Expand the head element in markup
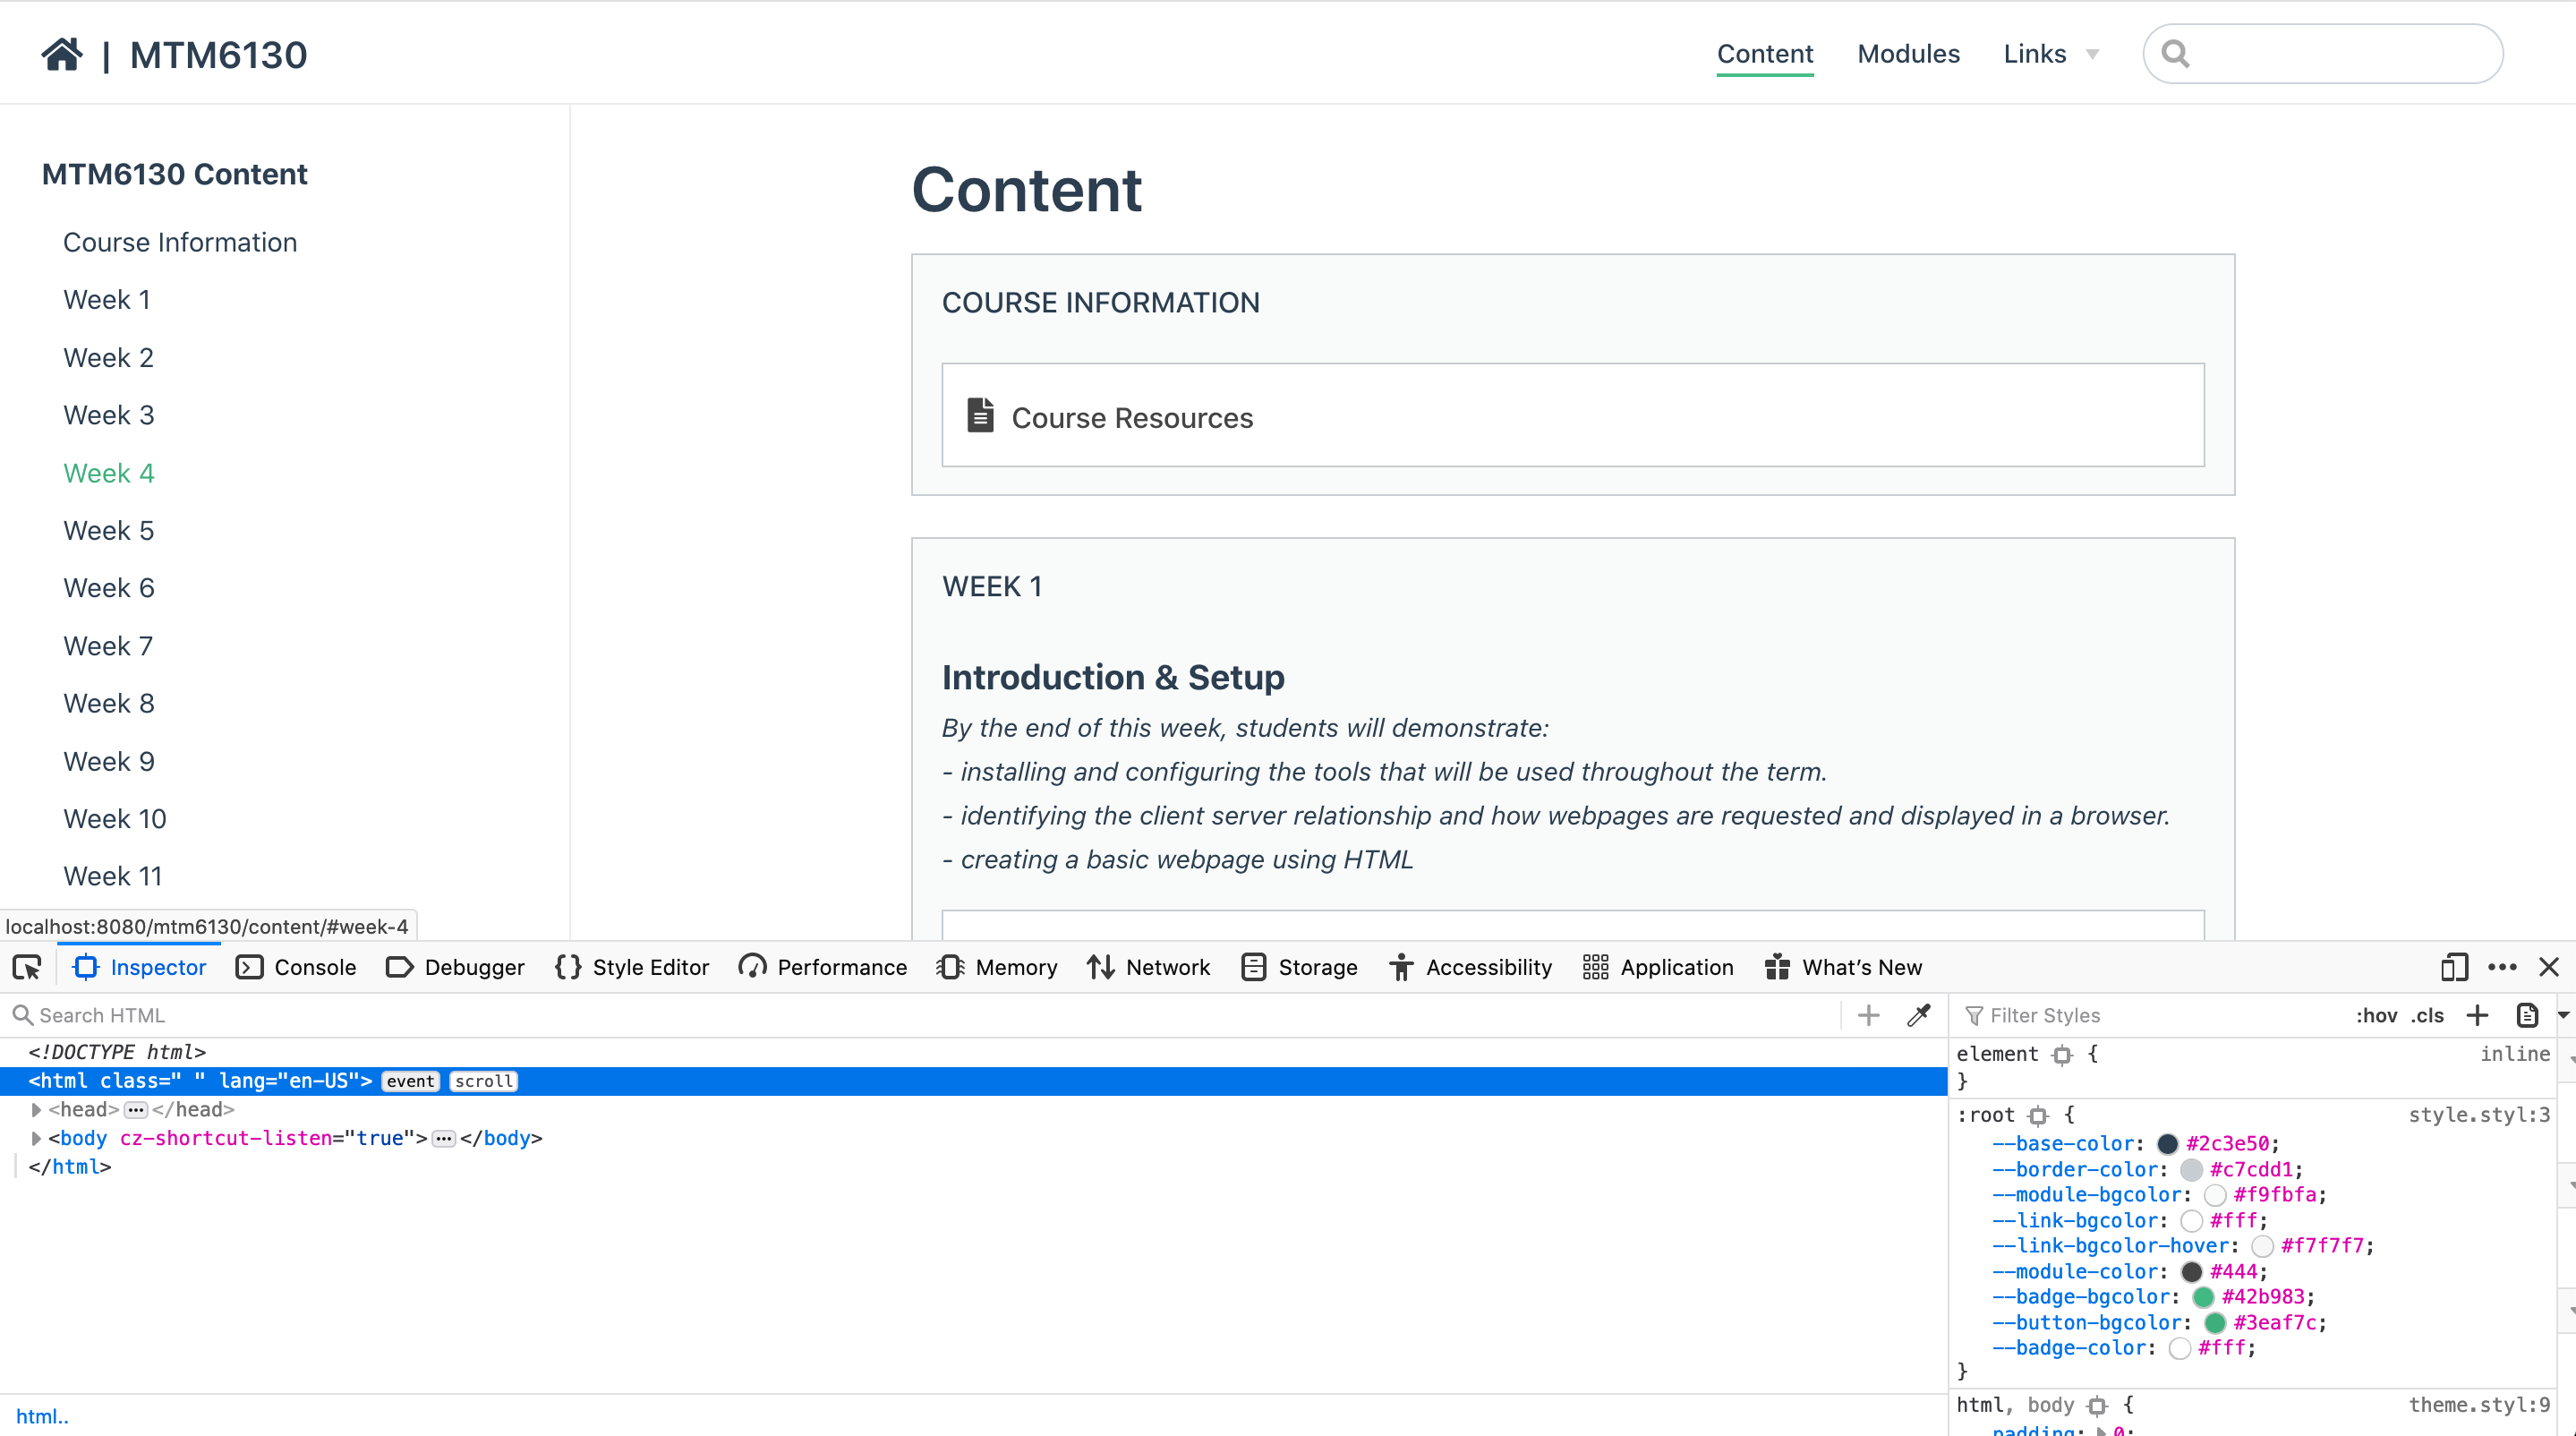The width and height of the screenshot is (2576, 1436). (36, 1109)
